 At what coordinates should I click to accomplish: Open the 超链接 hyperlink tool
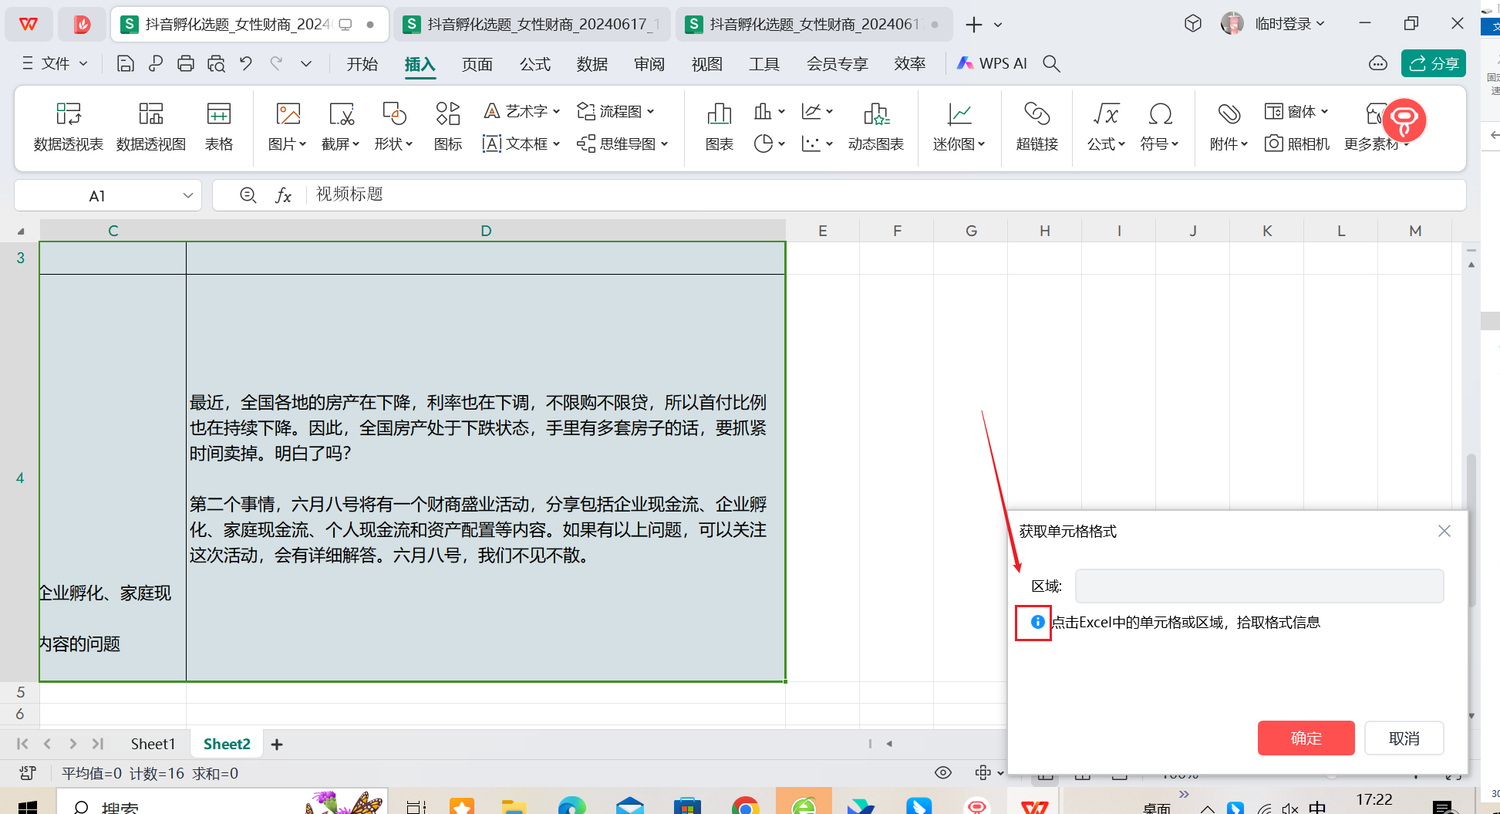coord(1036,126)
